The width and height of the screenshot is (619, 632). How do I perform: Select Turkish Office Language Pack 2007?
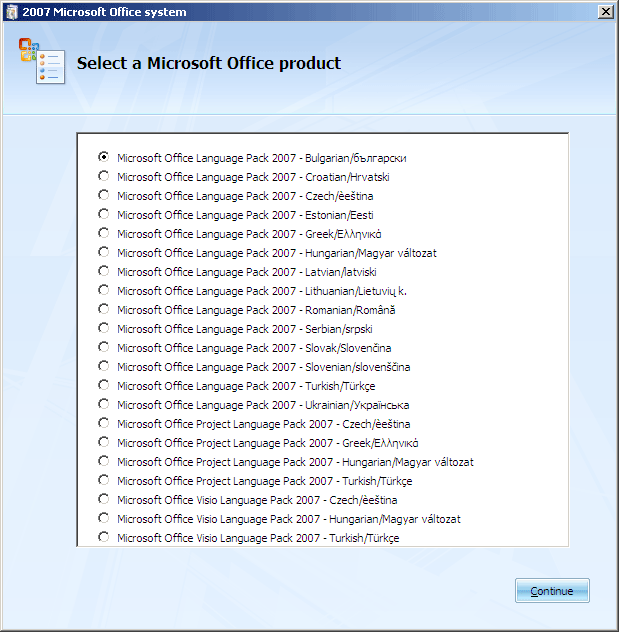click(104, 385)
